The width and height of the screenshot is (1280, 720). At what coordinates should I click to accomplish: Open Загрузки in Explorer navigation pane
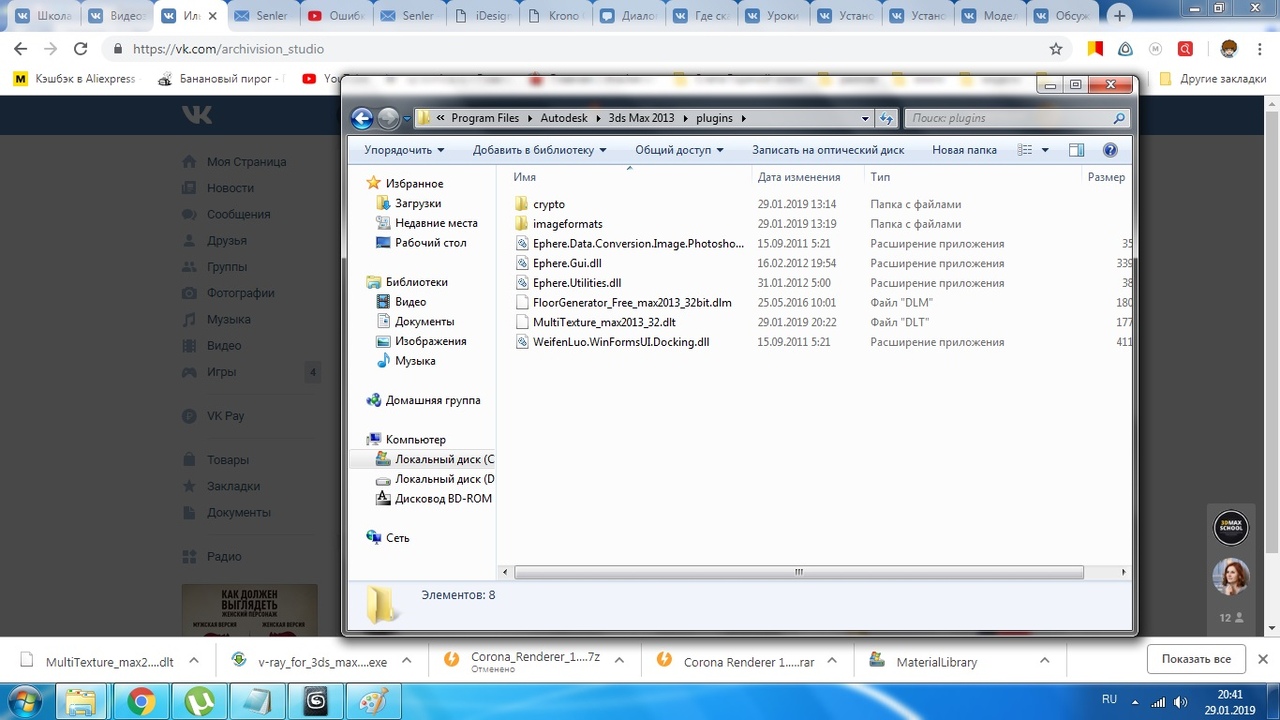click(417, 203)
